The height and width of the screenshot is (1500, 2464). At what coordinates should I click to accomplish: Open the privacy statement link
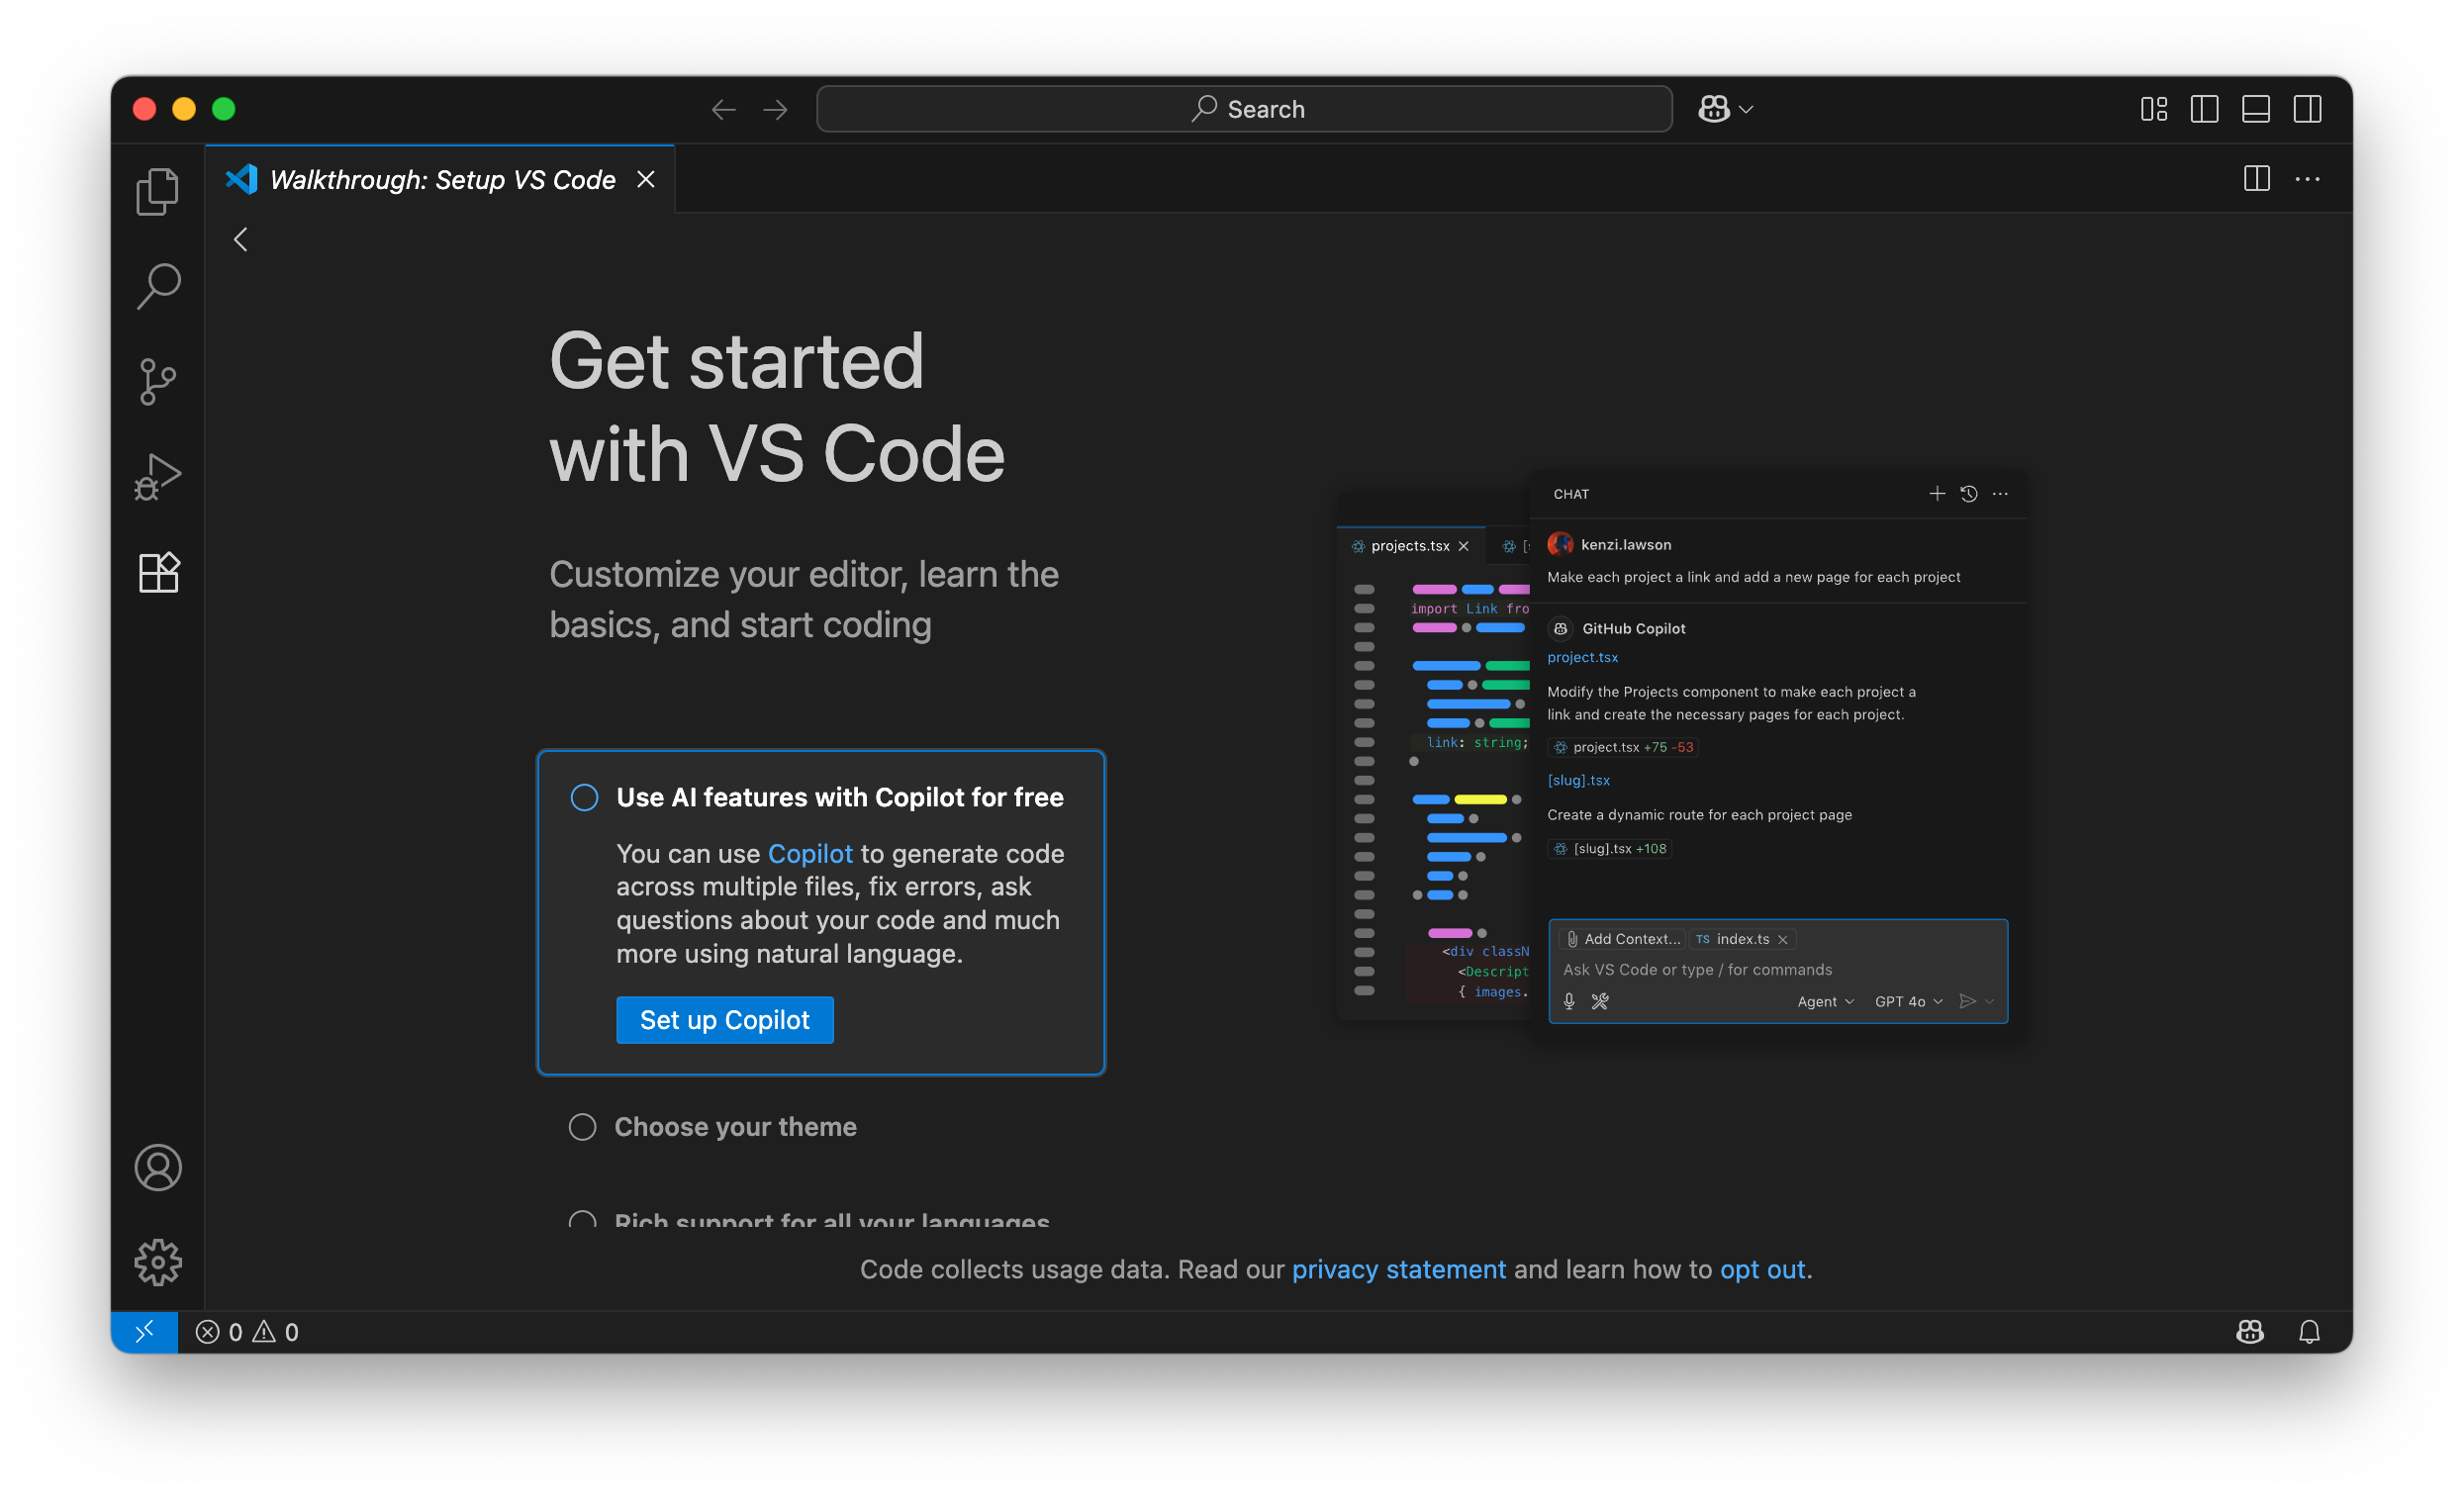pyautogui.click(x=1398, y=1269)
